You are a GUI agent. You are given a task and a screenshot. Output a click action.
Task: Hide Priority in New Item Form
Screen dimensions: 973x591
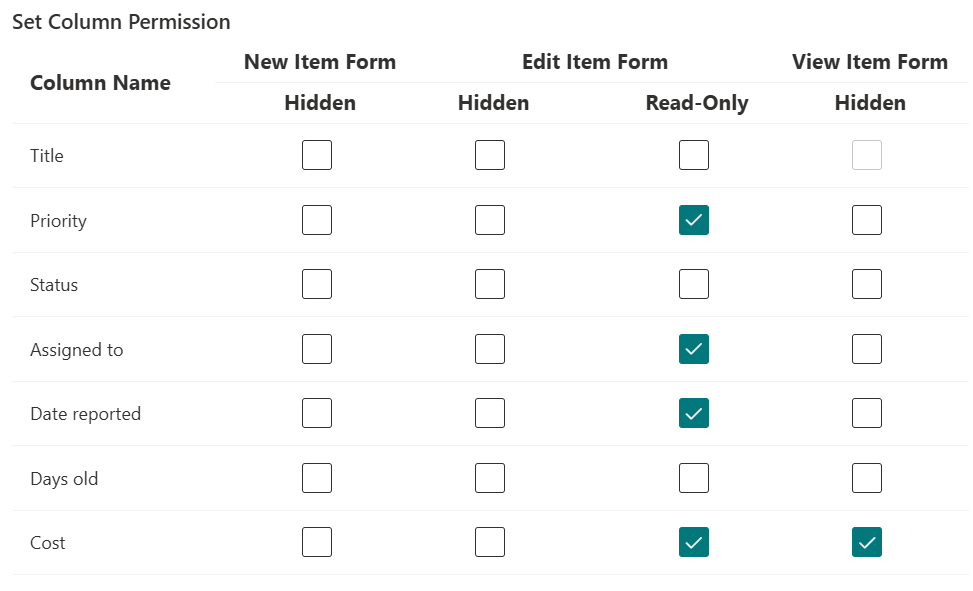click(316, 220)
